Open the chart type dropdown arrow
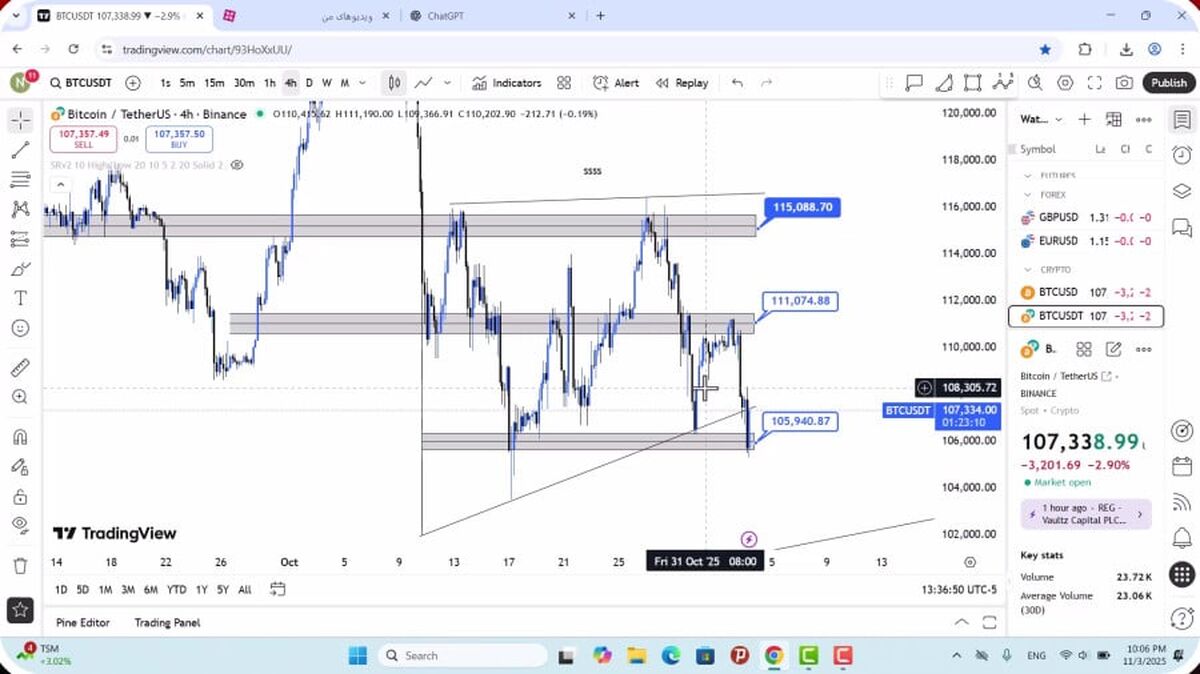Screen dimensions: 1200x674 447,83
